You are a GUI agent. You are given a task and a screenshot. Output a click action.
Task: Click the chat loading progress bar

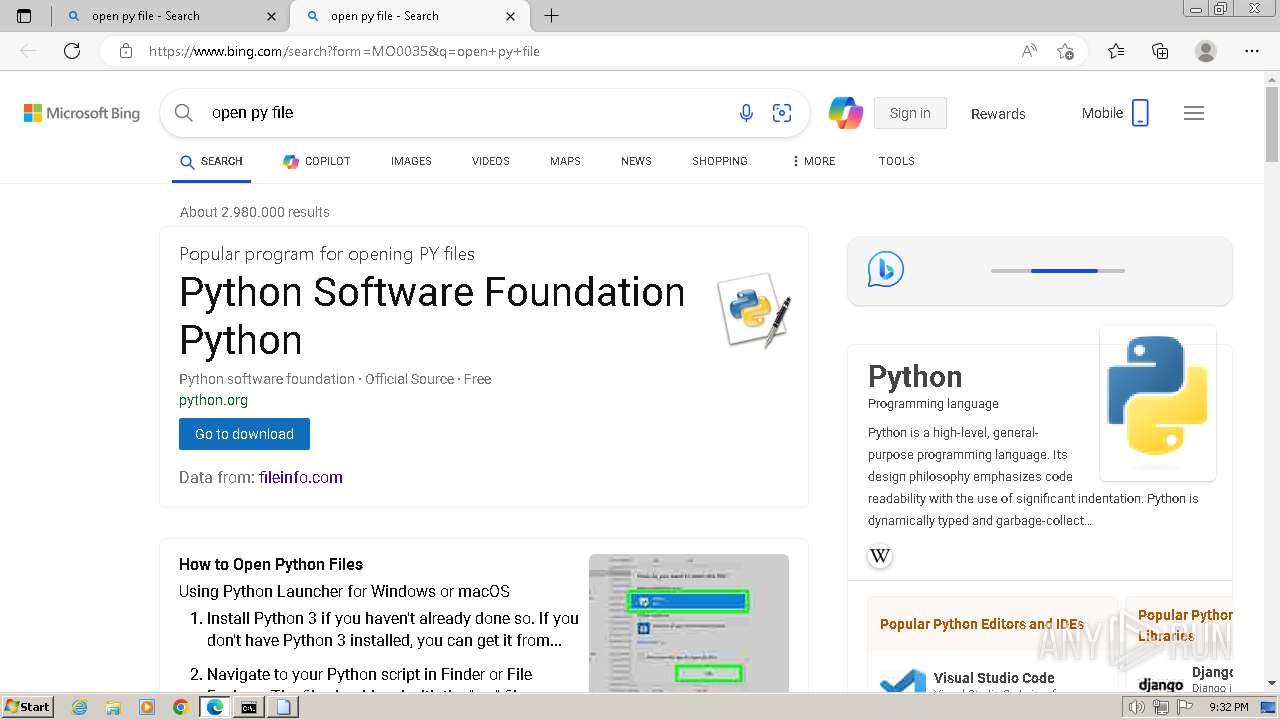pyautogui.click(x=1058, y=271)
